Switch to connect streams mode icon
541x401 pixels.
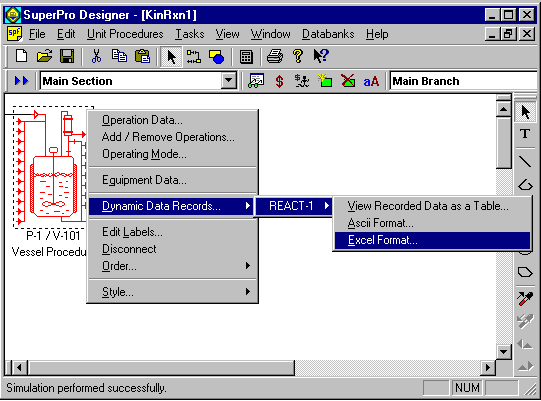pos(194,57)
